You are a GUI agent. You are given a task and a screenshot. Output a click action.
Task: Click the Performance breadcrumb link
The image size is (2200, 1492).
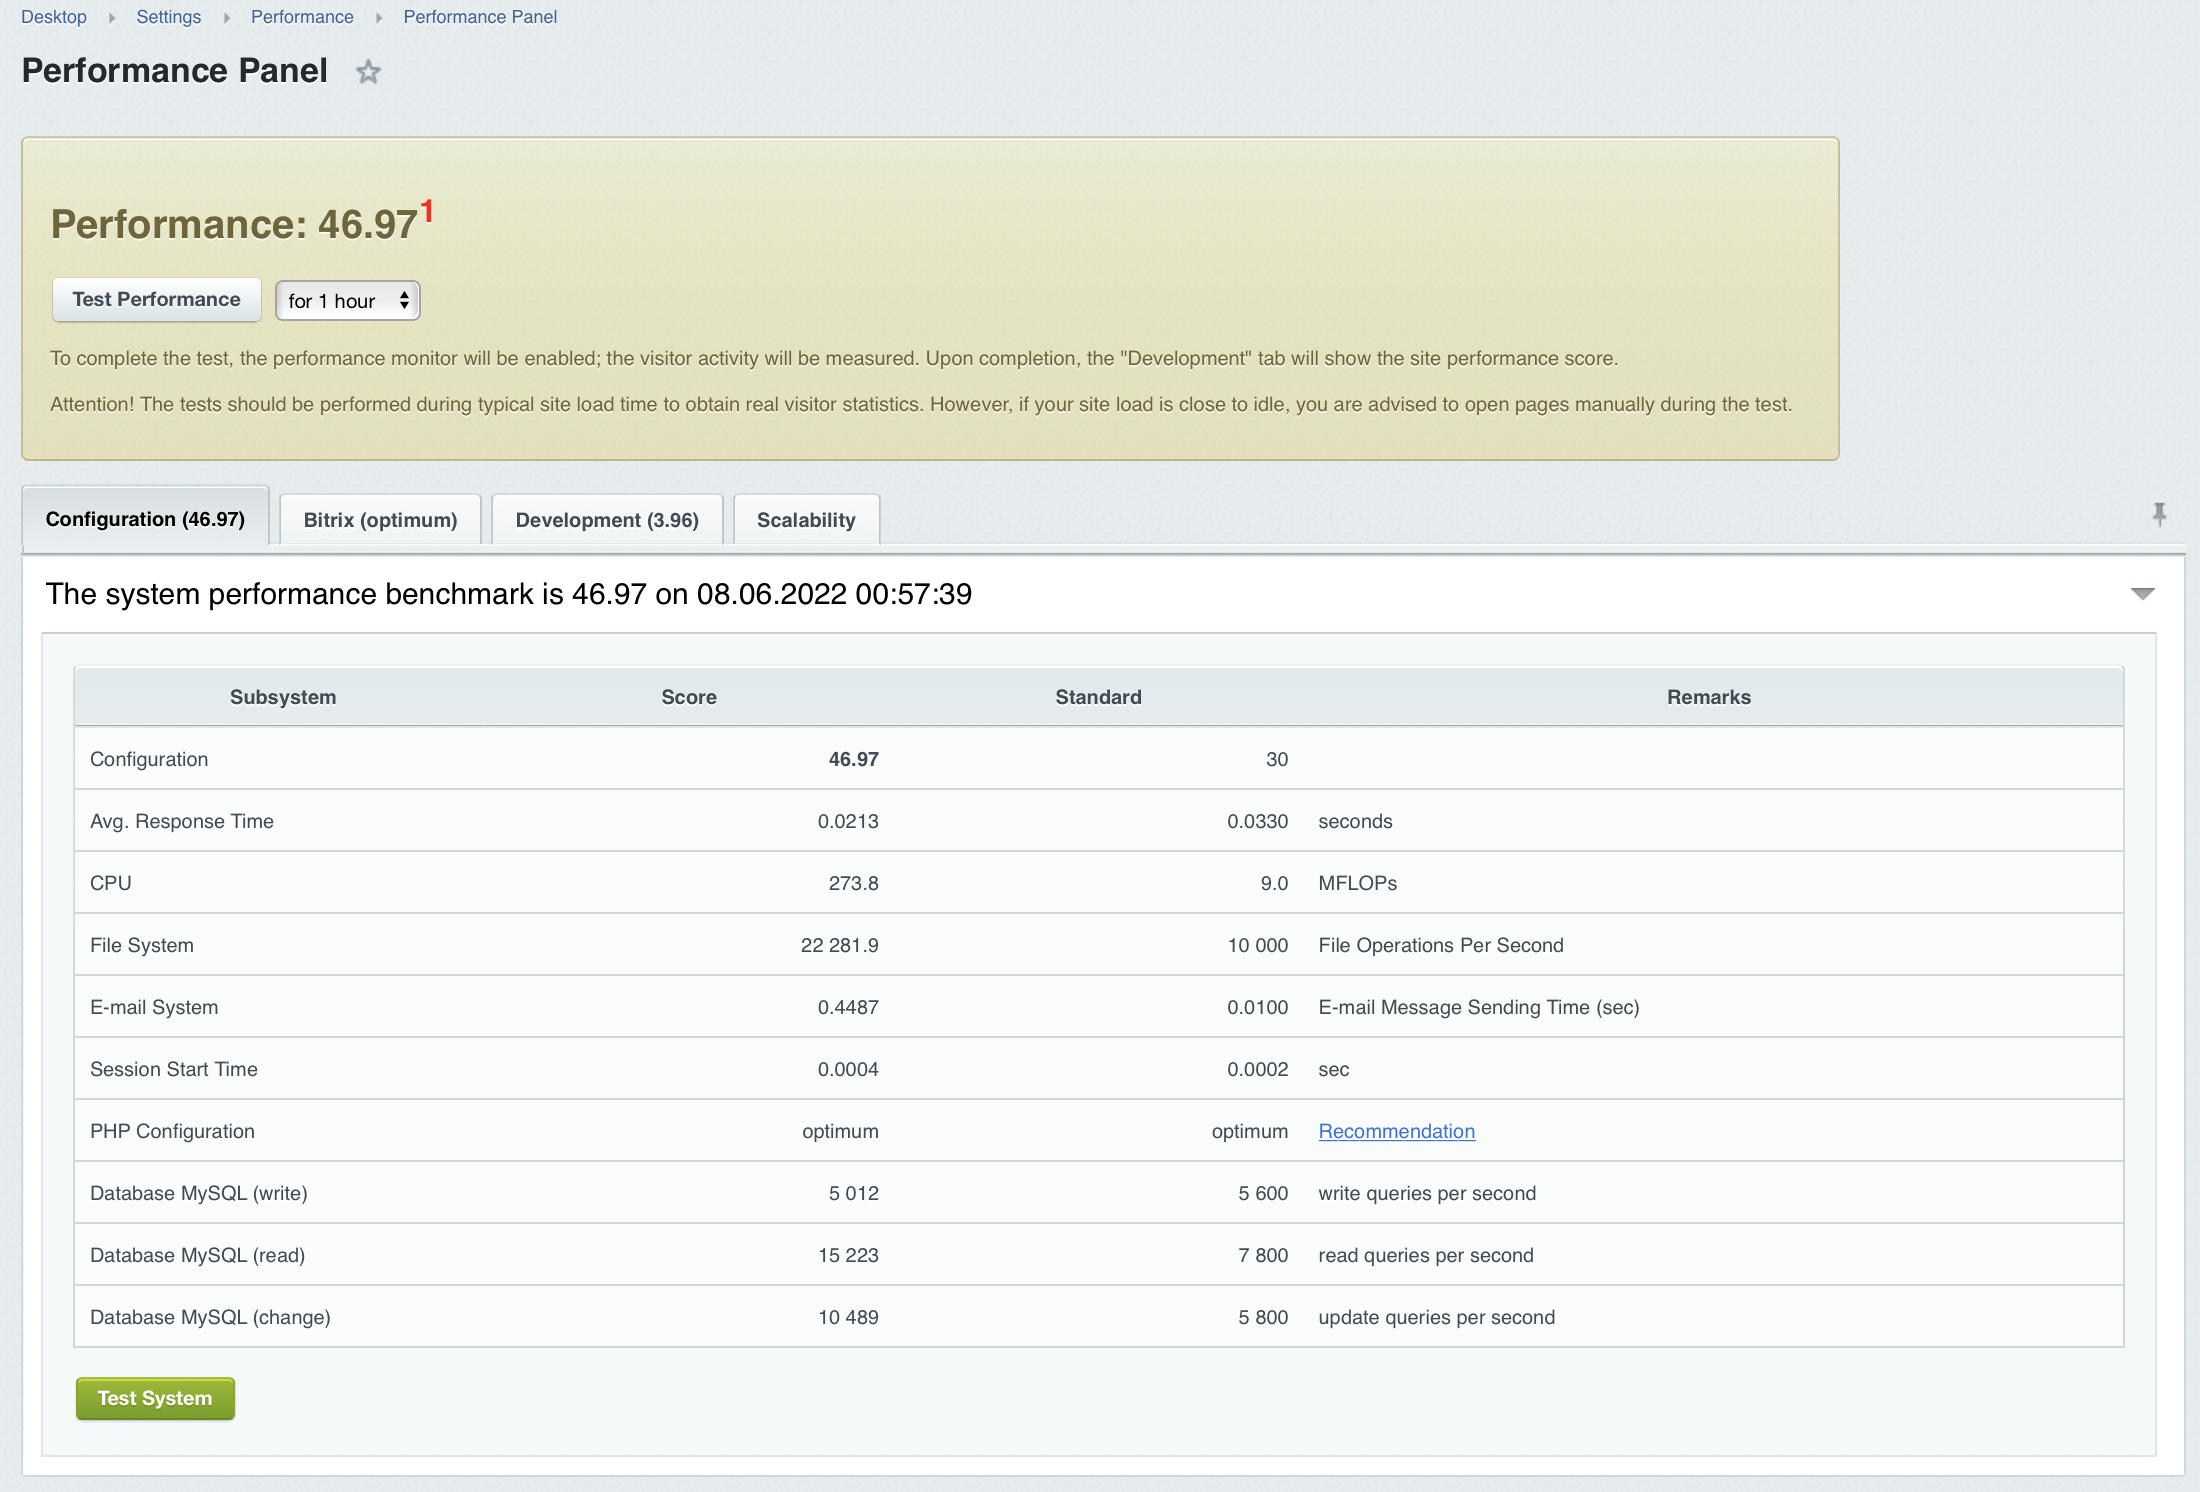pyautogui.click(x=302, y=17)
